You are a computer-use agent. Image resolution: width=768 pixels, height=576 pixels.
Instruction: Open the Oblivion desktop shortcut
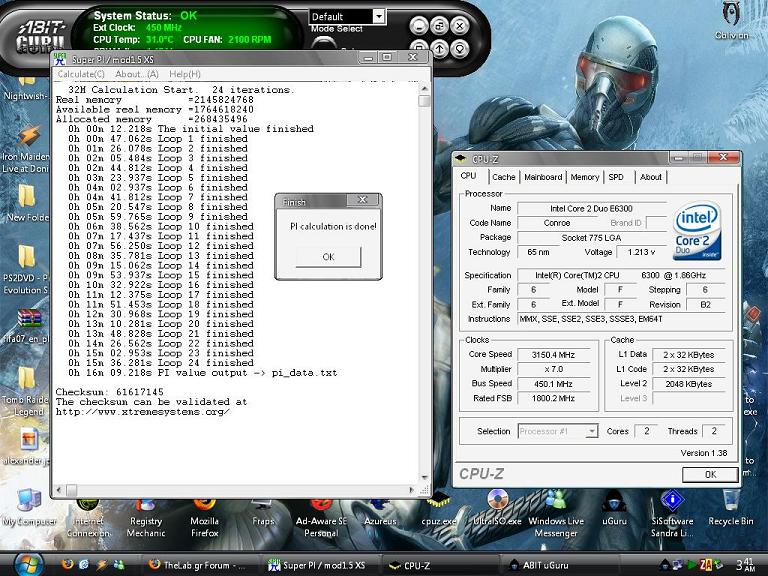point(731,21)
